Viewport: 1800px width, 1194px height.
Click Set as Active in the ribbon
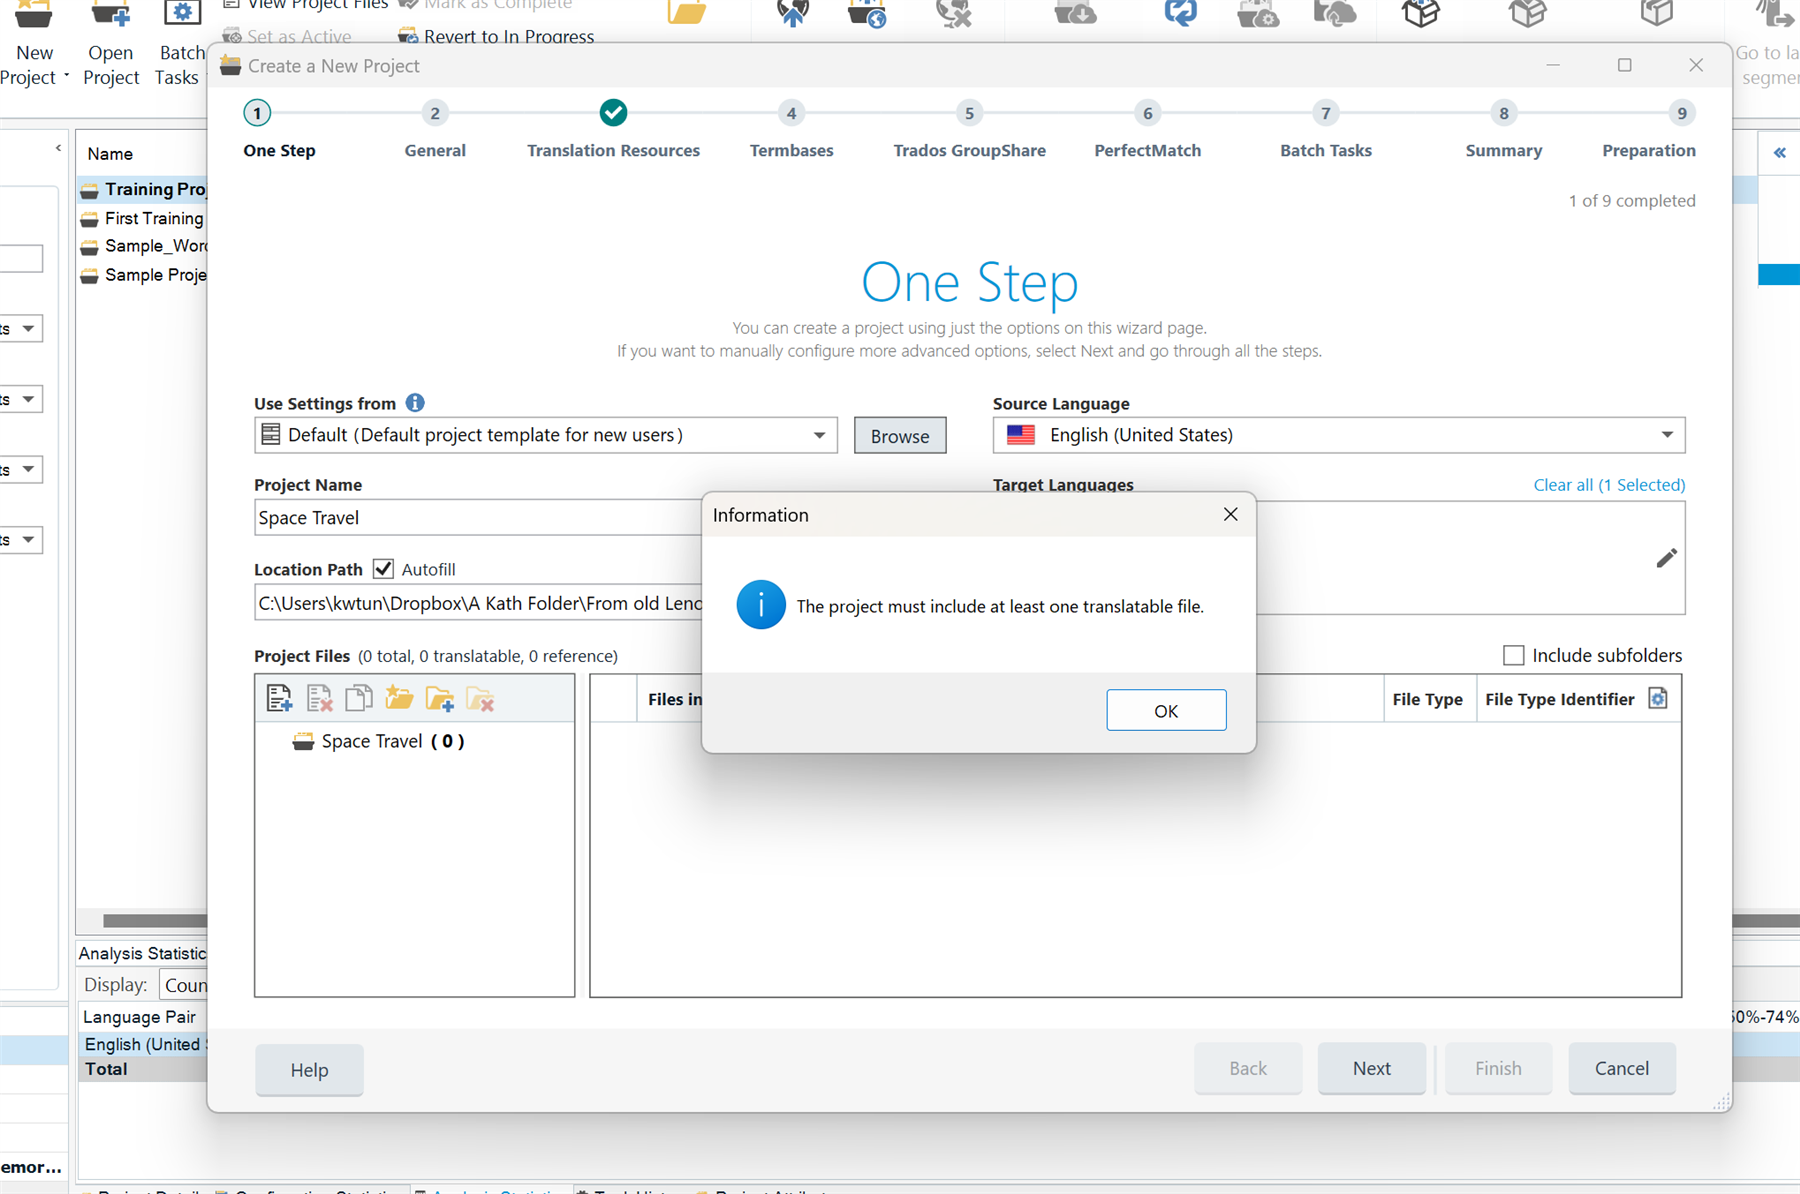tap(287, 37)
